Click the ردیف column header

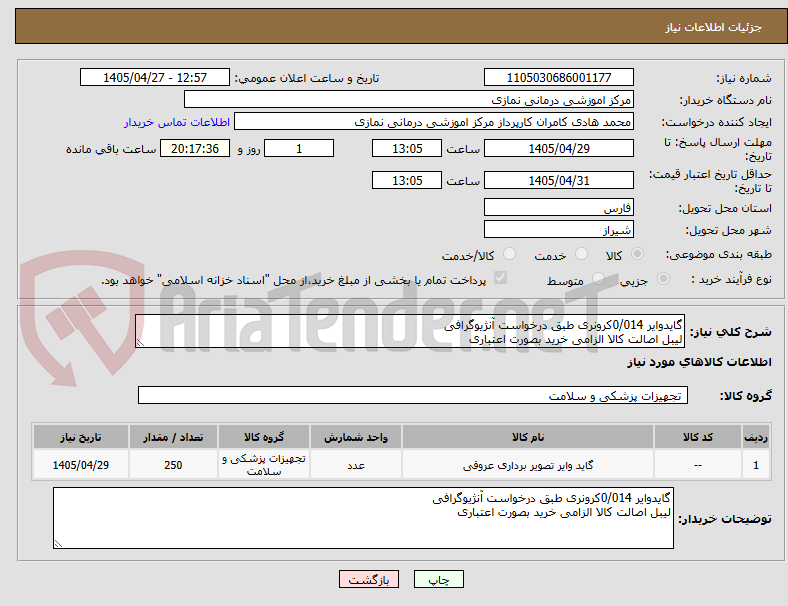point(756,437)
